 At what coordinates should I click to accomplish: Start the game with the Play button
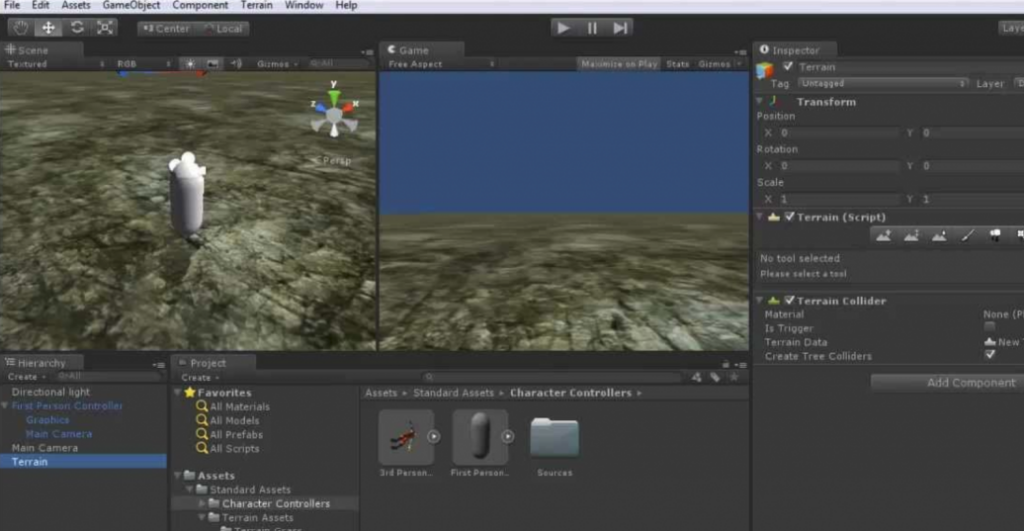562,28
